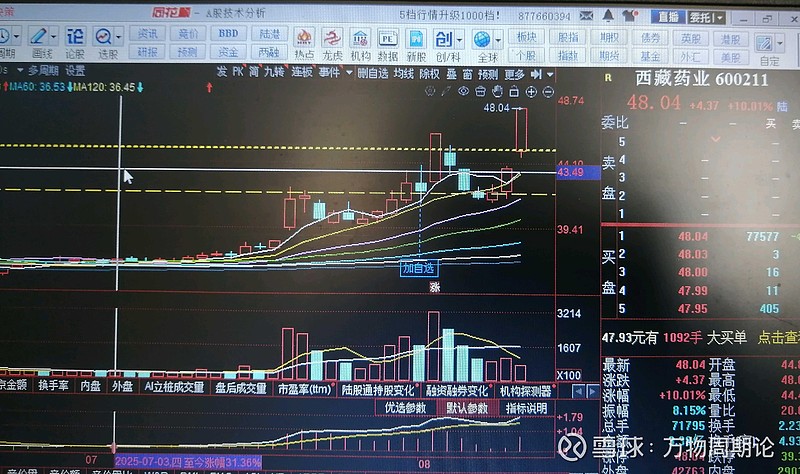This screenshot has height=474, width=800.
Task: Toggle 窗 multi-window view
Action: point(467,74)
